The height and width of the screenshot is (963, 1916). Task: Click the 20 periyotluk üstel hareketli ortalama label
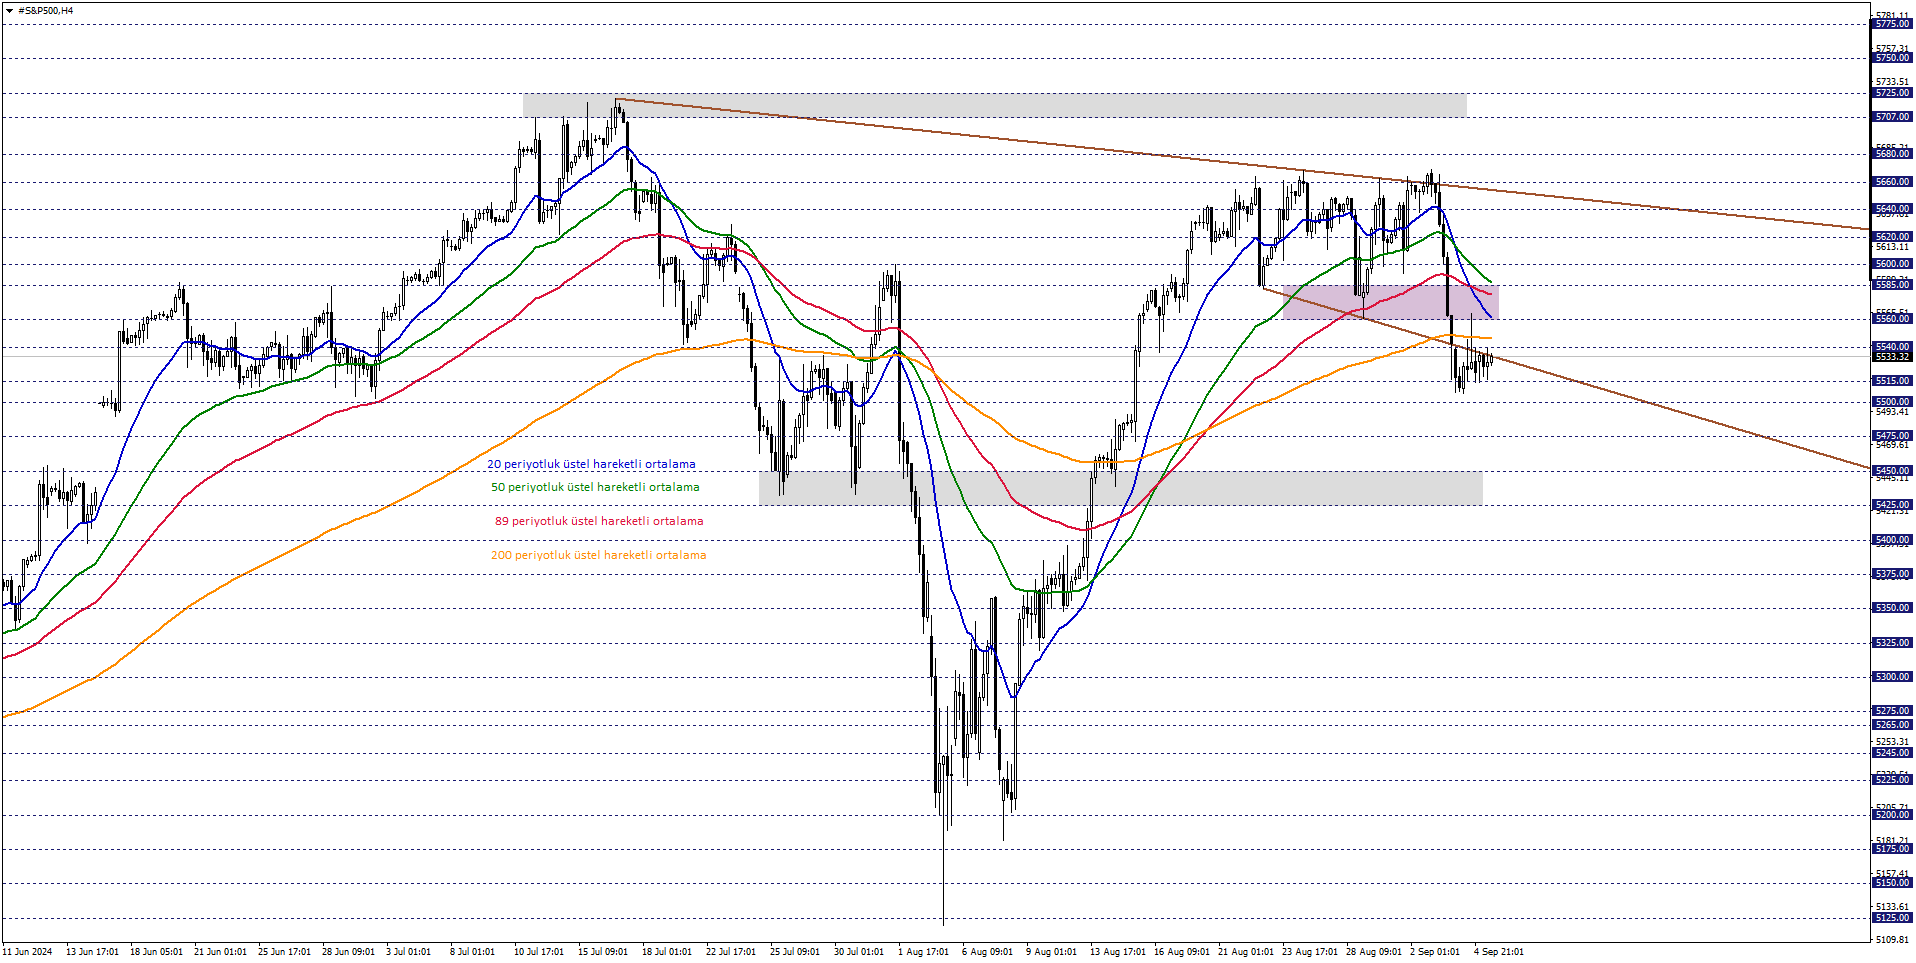click(x=591, y=464)
